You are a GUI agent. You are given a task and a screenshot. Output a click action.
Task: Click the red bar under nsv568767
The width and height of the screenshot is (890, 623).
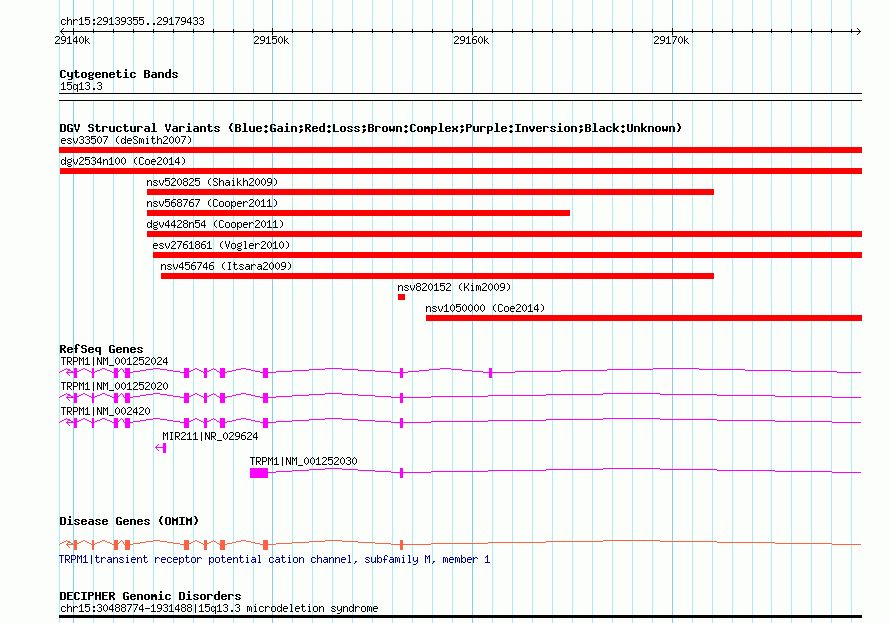358,213
